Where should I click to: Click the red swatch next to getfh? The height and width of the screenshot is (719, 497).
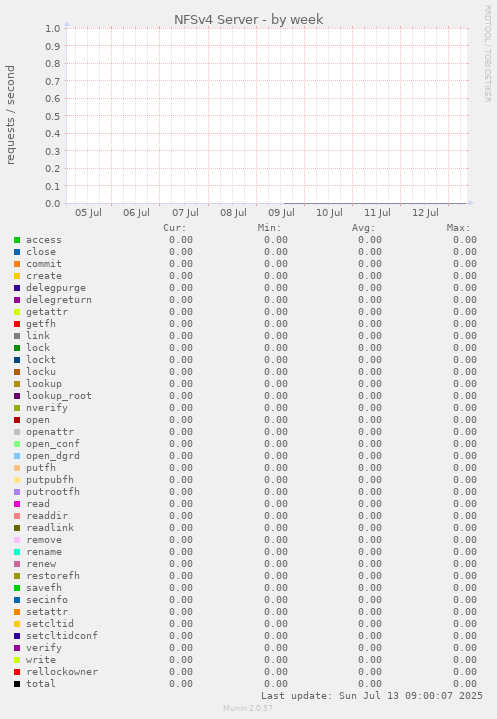[17, 324]
